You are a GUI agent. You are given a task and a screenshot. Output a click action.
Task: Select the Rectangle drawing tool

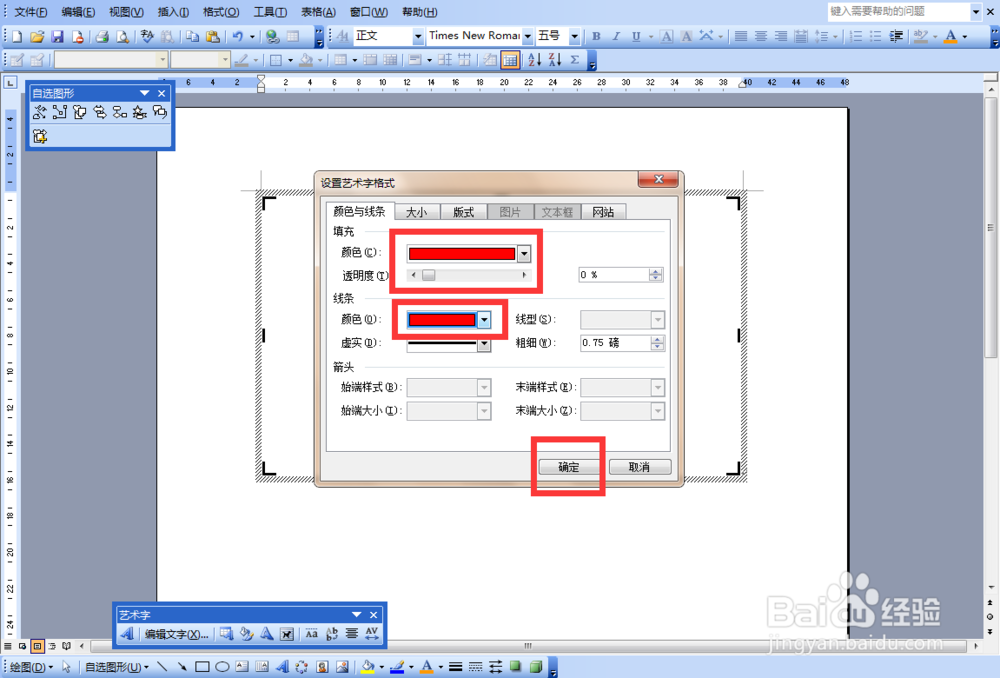click(204, 666)
